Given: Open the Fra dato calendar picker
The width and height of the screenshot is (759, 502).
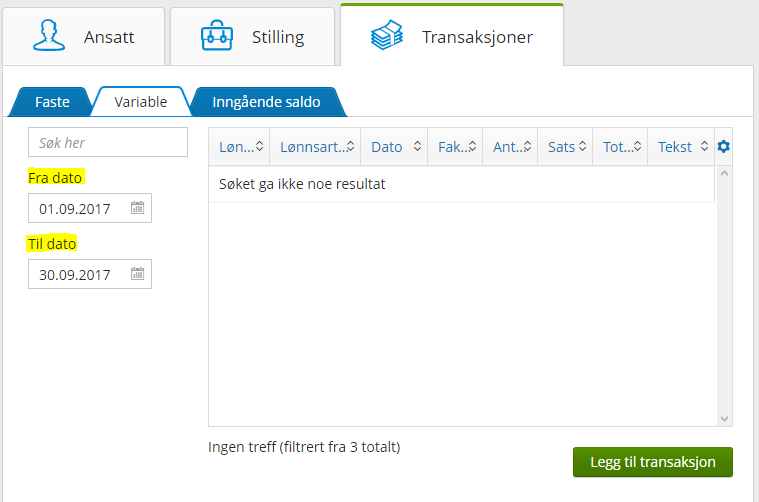Looking at the screenshot, I should pyautogui.click(x=138, y=209).
